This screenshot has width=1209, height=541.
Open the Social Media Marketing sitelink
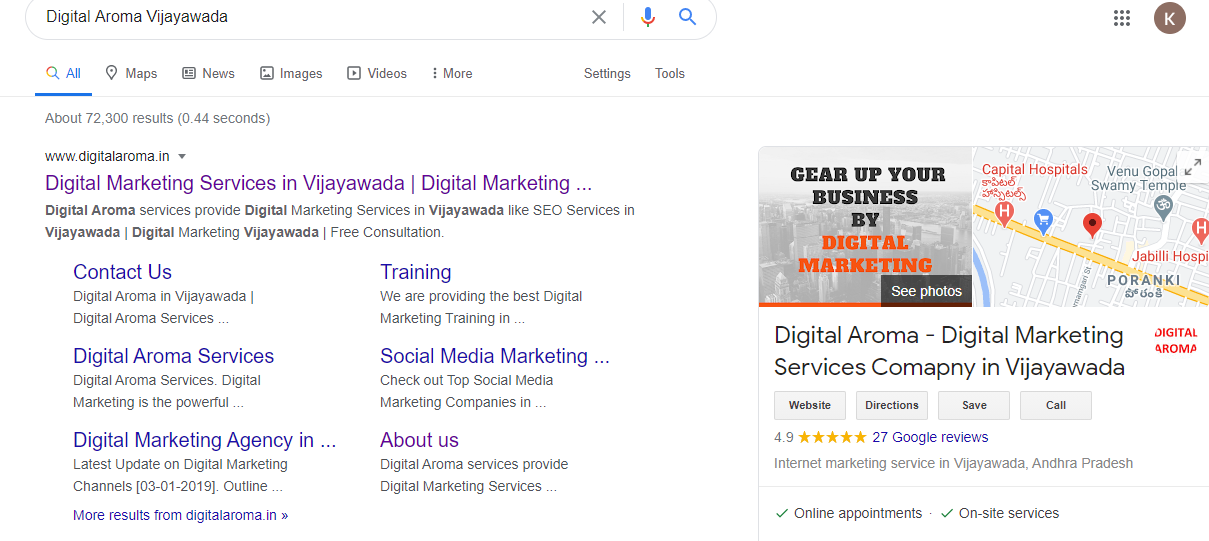click(494, 356)
